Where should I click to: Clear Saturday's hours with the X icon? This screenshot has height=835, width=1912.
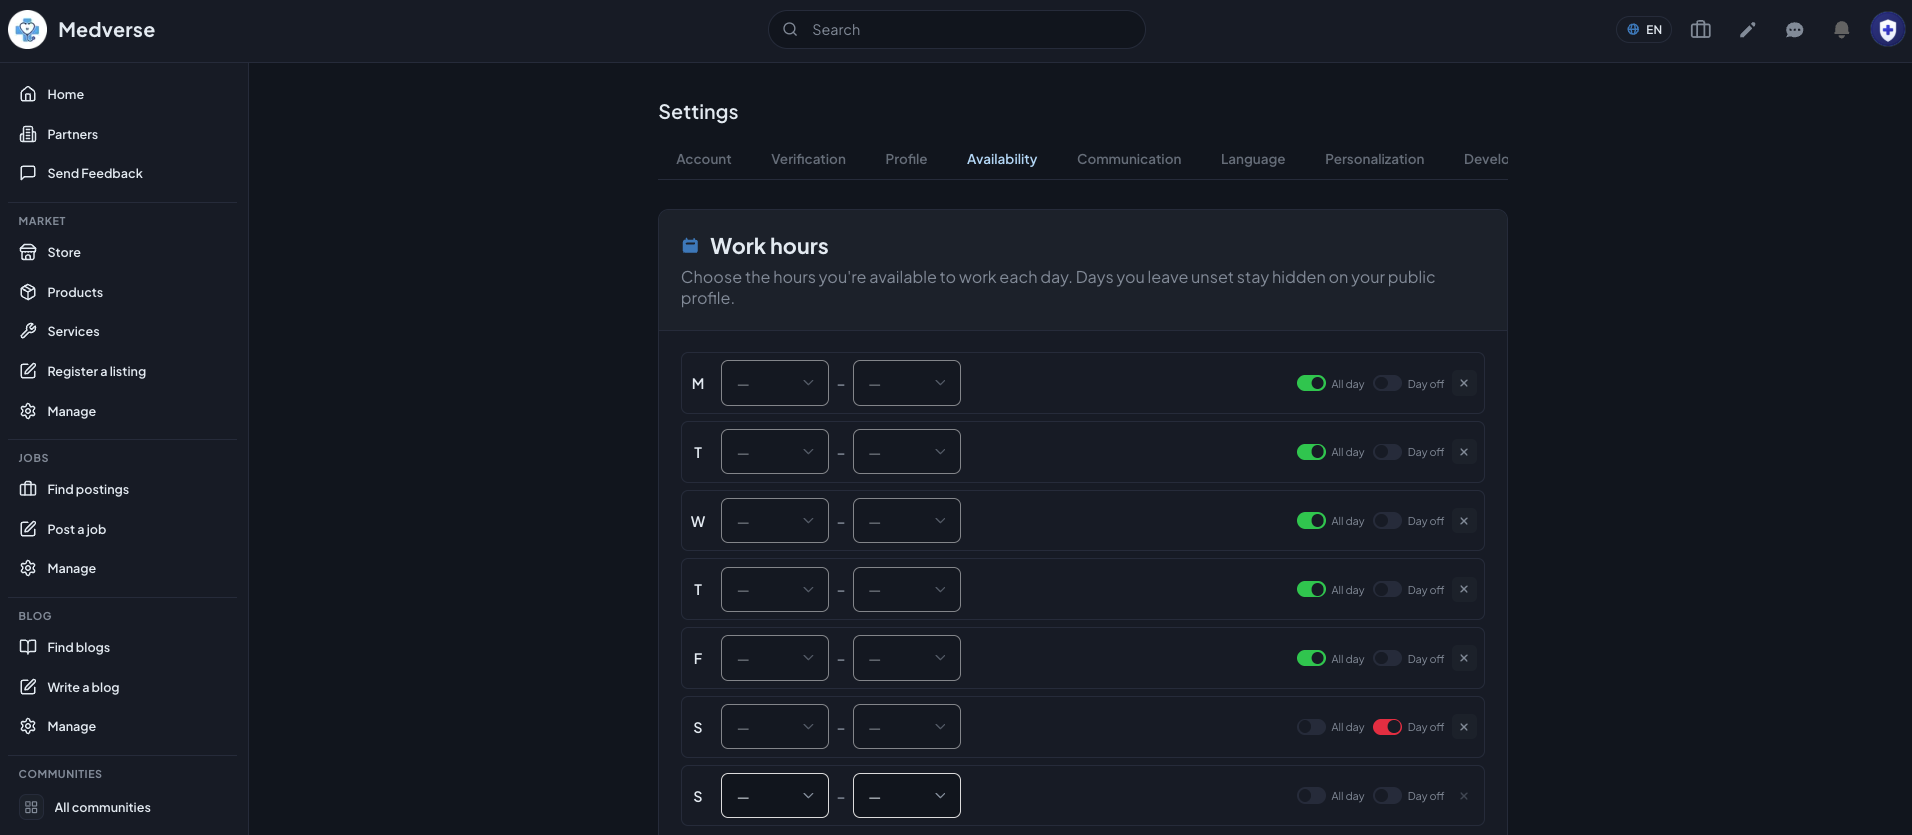1464,727
